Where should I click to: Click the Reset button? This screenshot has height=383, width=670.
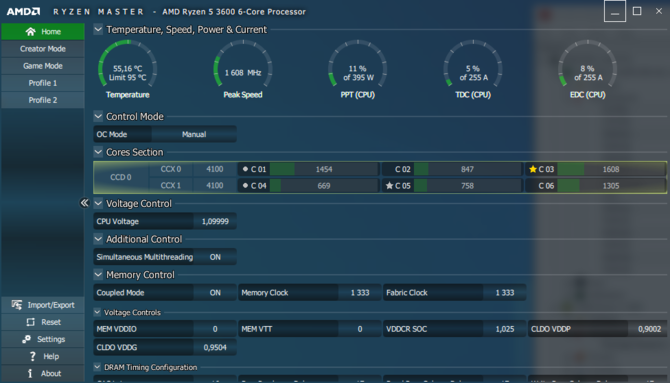click(x=43, y=322)
